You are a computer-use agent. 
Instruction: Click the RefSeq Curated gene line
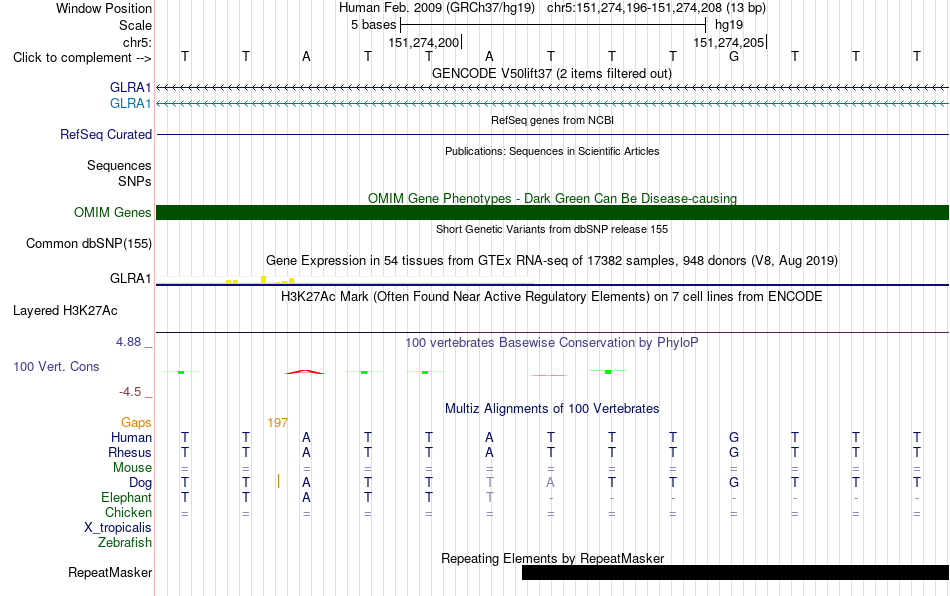553,134
